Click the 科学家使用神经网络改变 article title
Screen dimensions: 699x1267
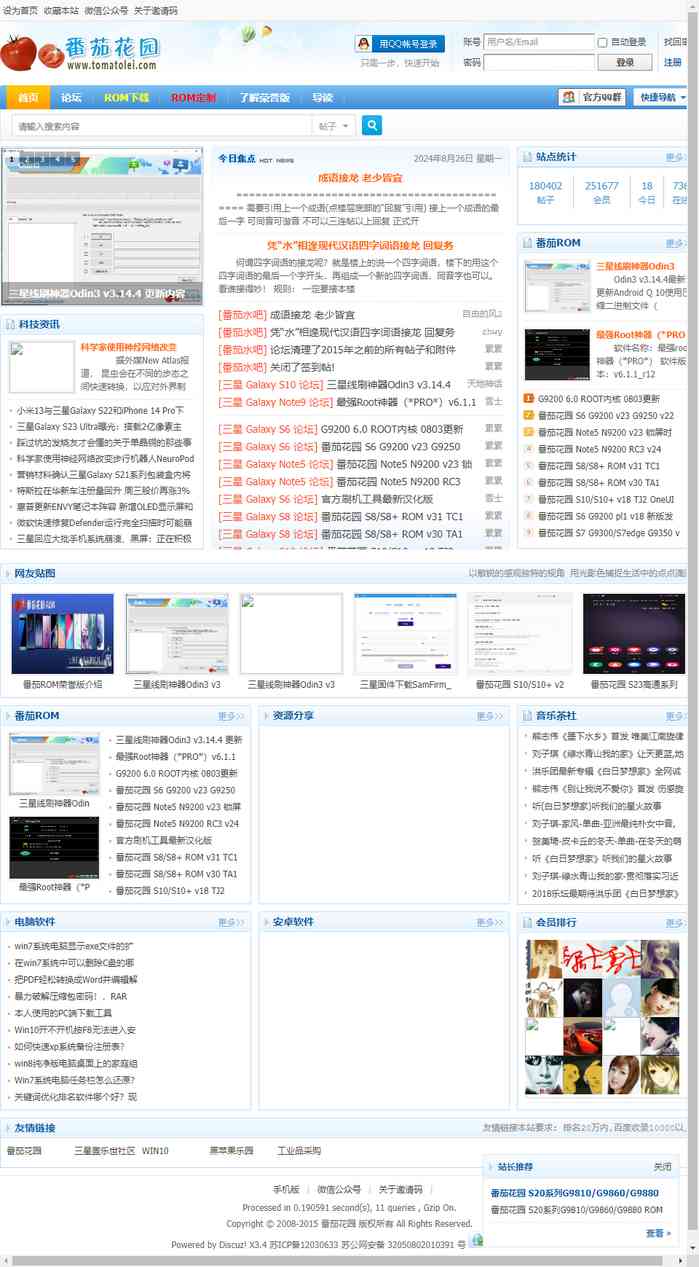tap(128, 347)
